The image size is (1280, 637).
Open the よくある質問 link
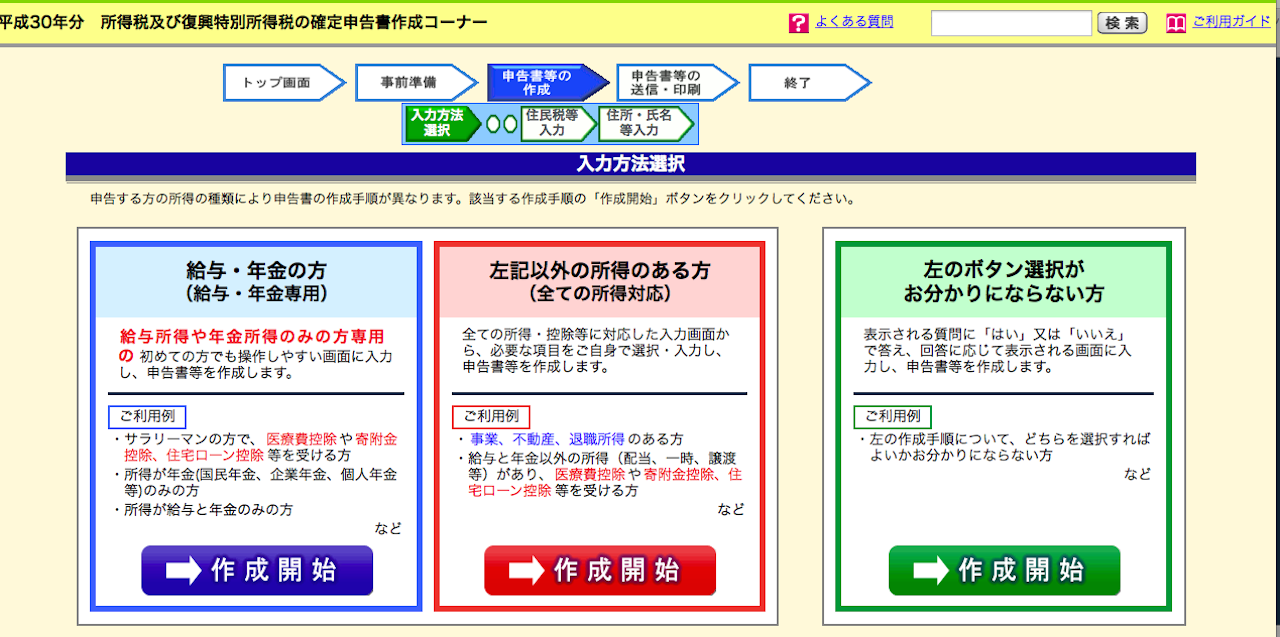[854, 21]
